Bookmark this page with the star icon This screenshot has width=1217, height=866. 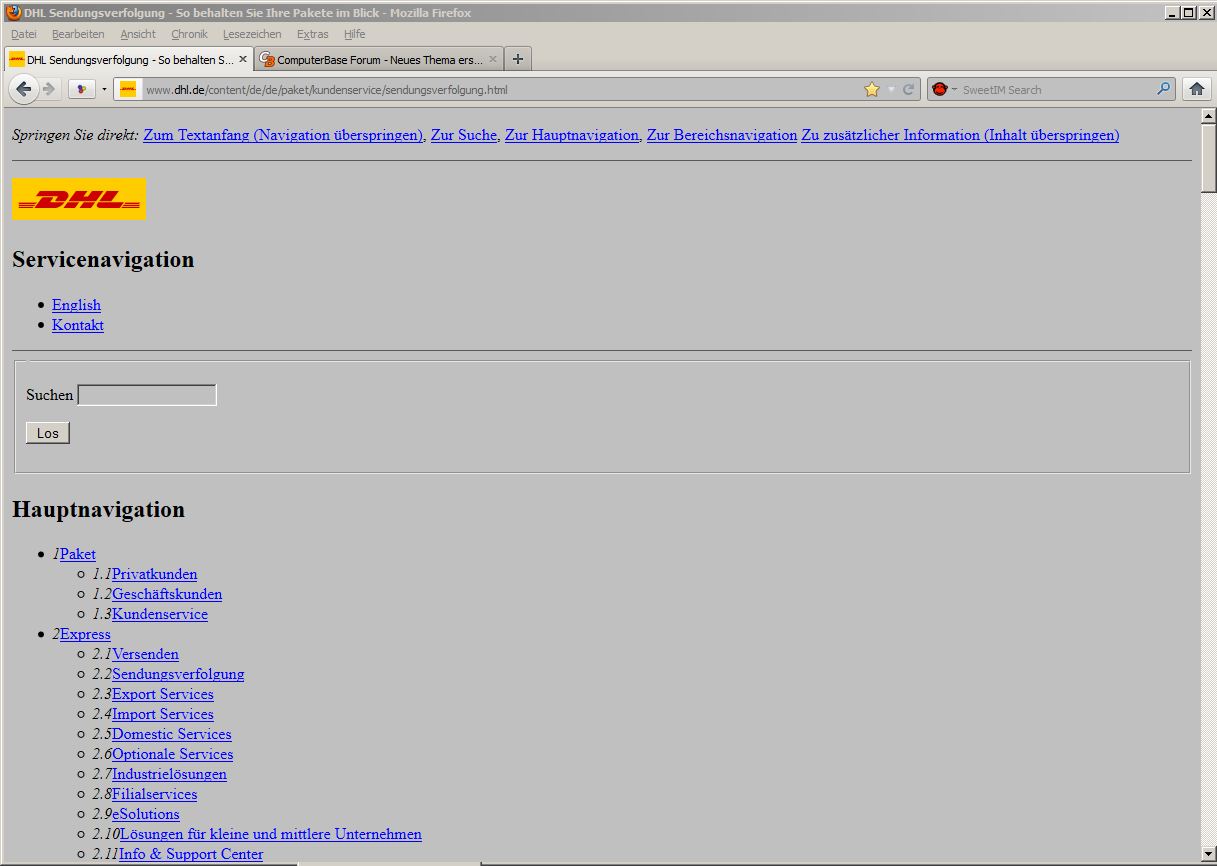[872, 89]
